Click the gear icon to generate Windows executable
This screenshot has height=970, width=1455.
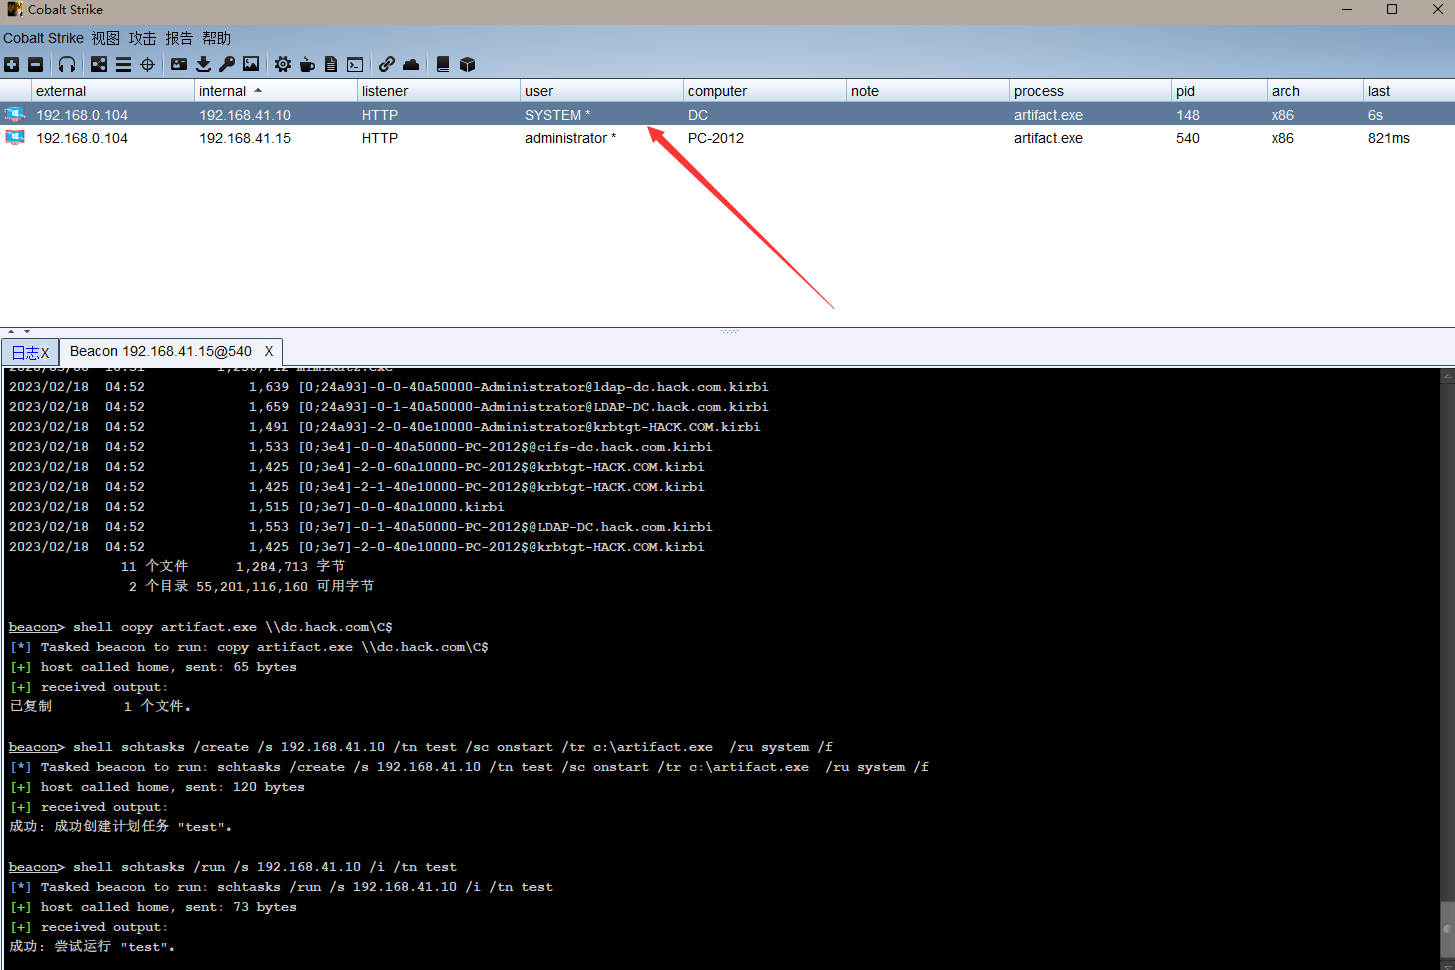[x=283, y=64]
